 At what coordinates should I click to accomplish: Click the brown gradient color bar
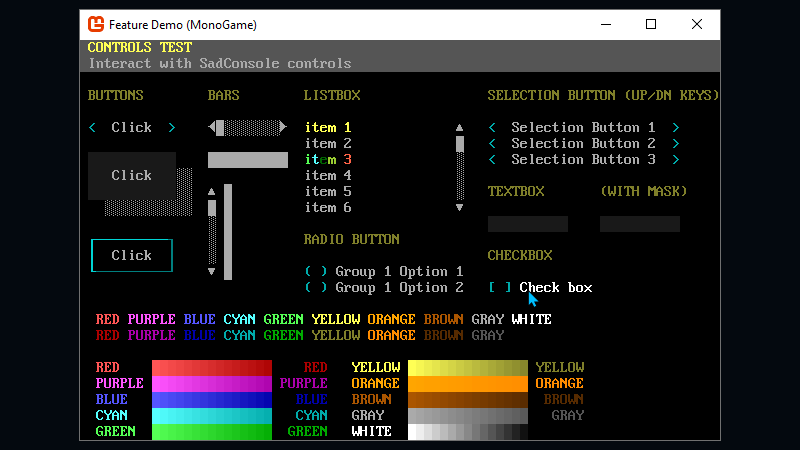click(x=468, y=399)
